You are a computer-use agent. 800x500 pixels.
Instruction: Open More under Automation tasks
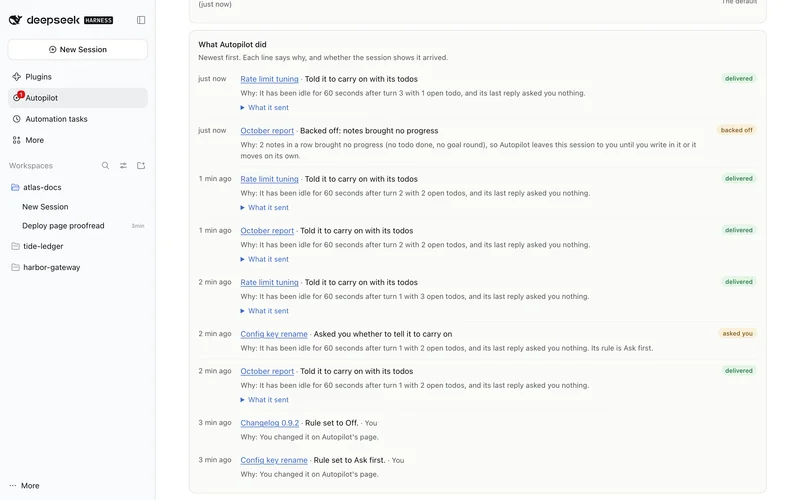coord(78,140)
